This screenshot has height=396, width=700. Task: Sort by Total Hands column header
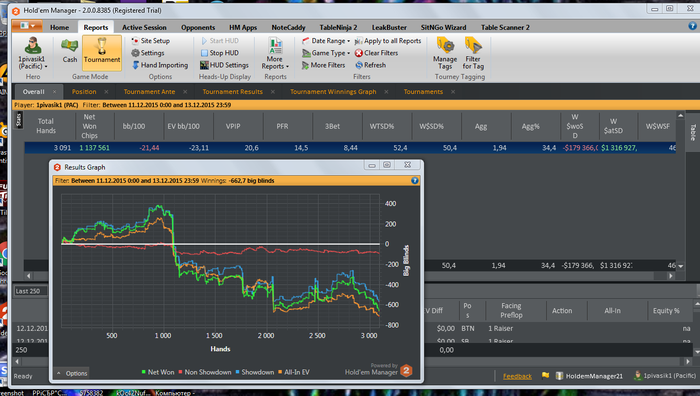pyautogui.click(x=46, y=126)
